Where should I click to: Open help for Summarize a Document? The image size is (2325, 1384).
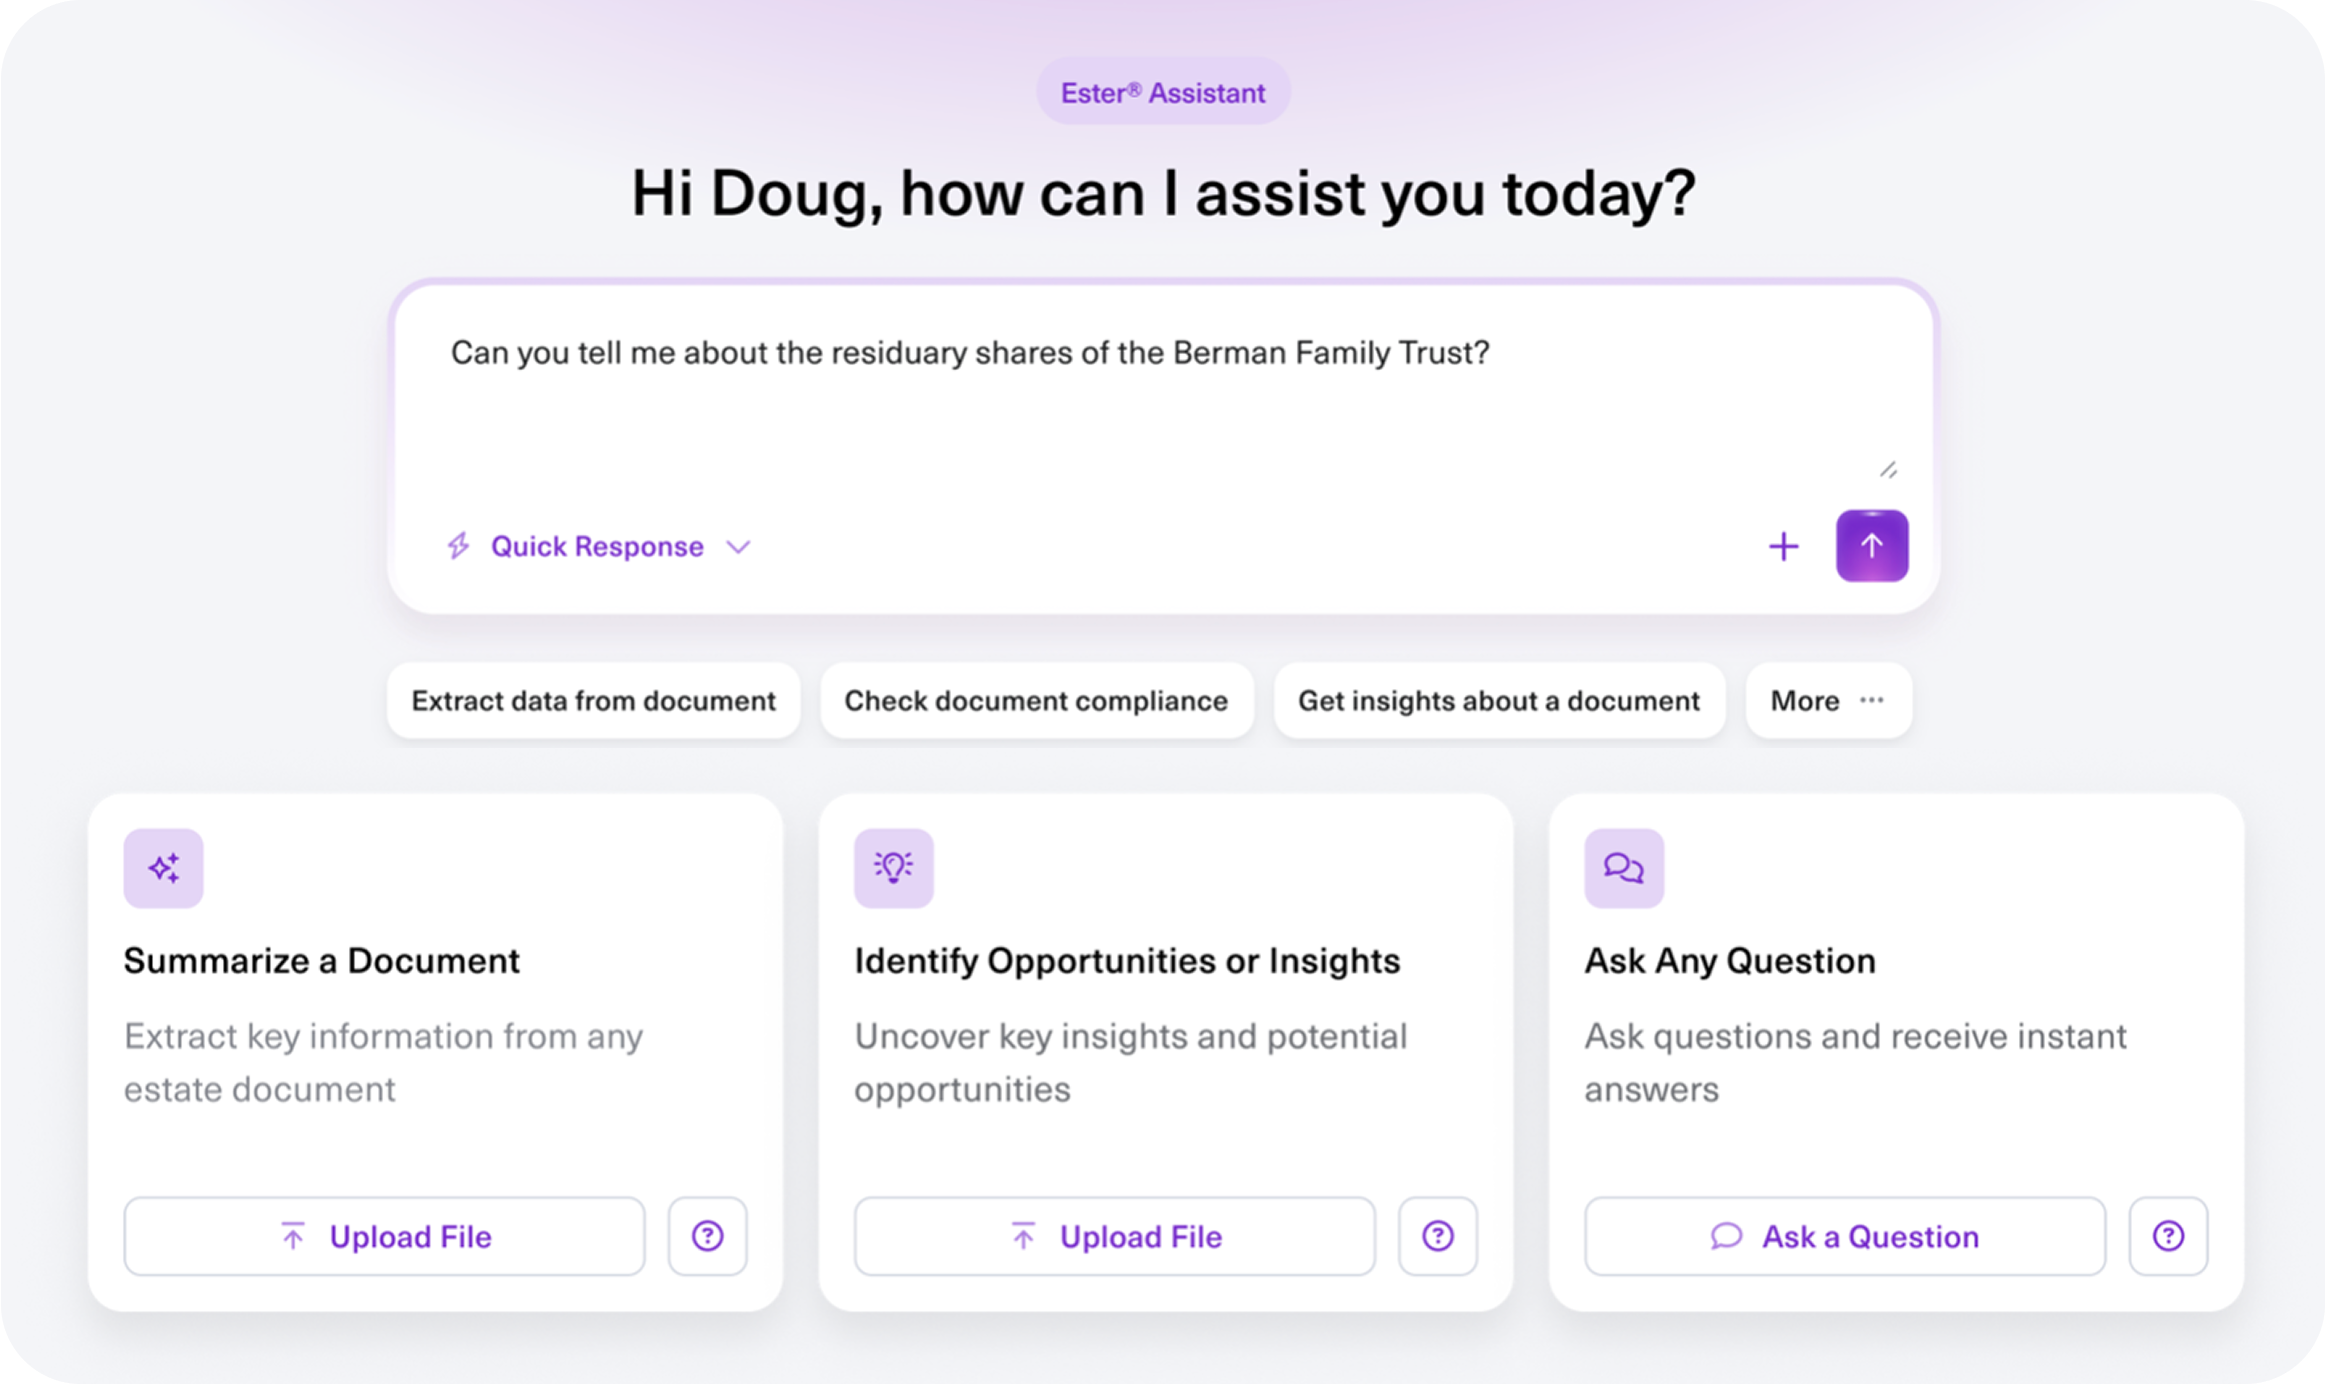(707, 1236)
